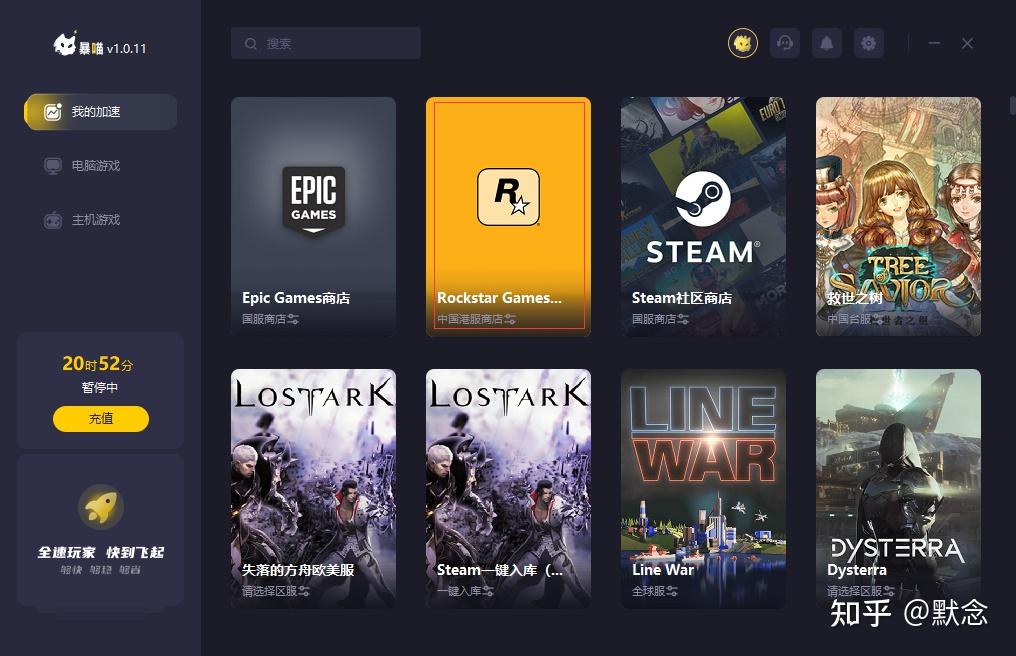Click the v1.0.11 version label

tap(127, 49)
